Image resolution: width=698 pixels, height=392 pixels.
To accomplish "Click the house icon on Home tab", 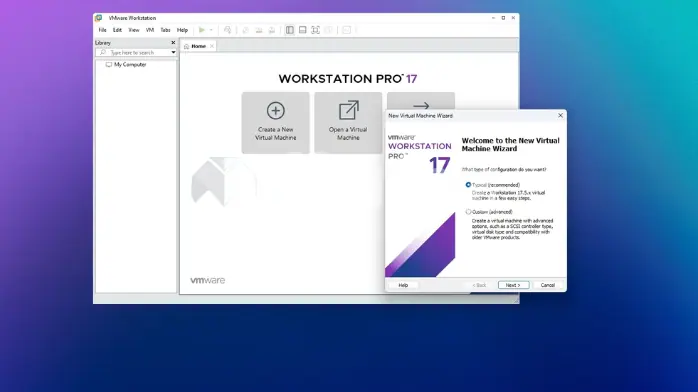I will point(187,46).
